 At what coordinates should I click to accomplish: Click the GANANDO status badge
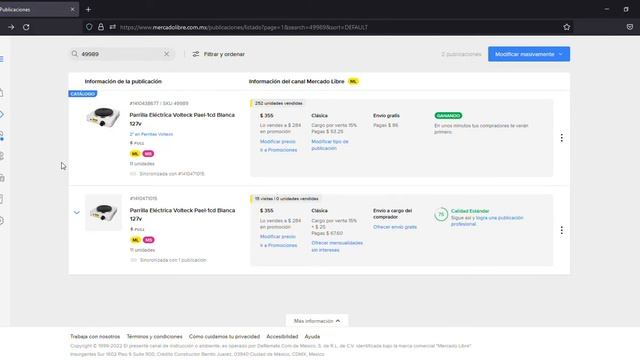(x=448, y=116)
